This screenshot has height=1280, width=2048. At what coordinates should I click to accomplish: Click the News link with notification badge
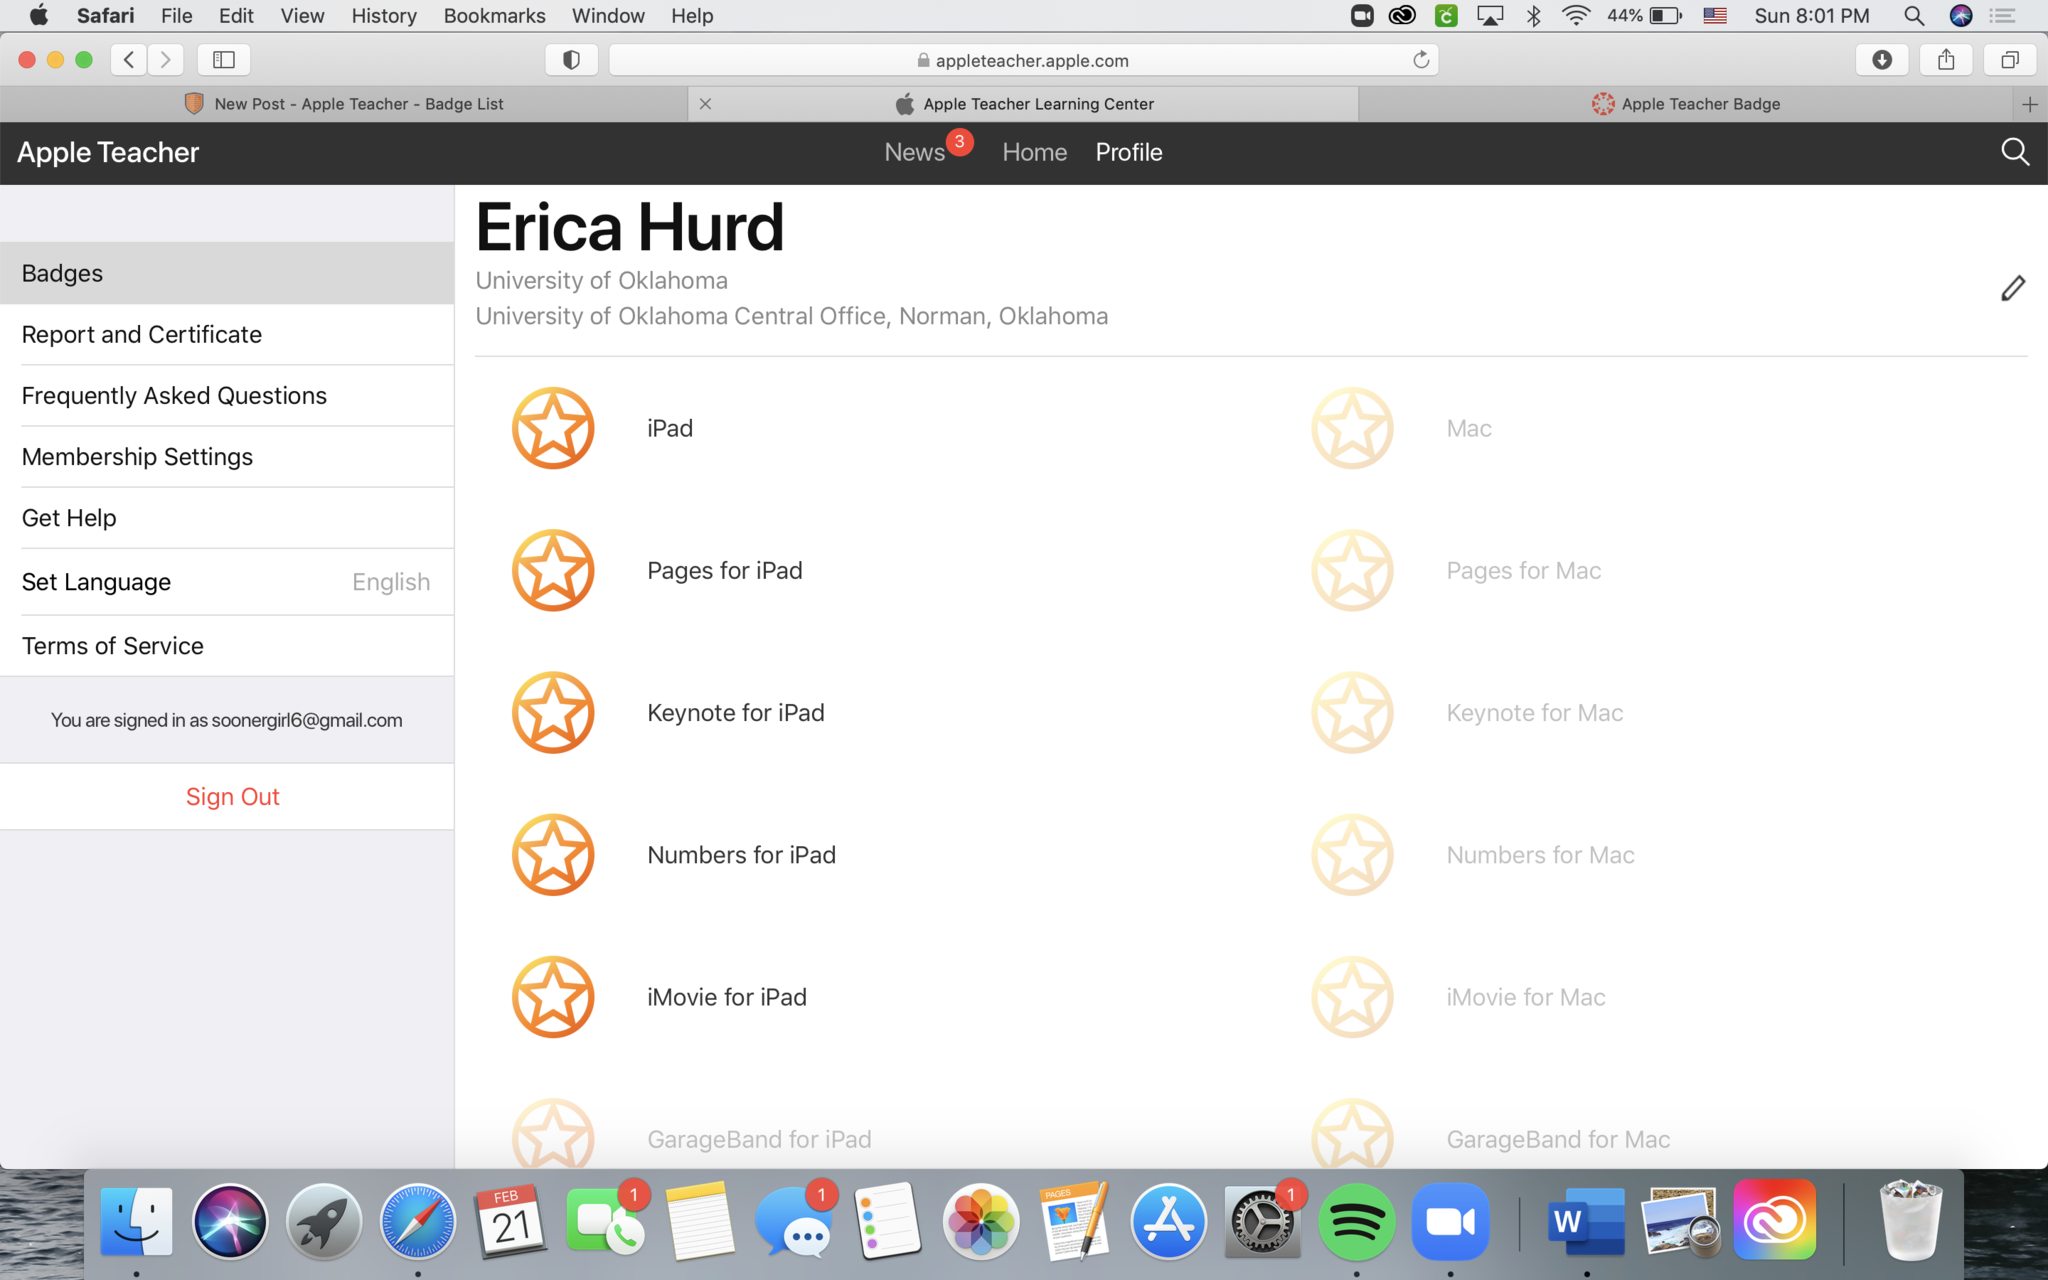914,152
